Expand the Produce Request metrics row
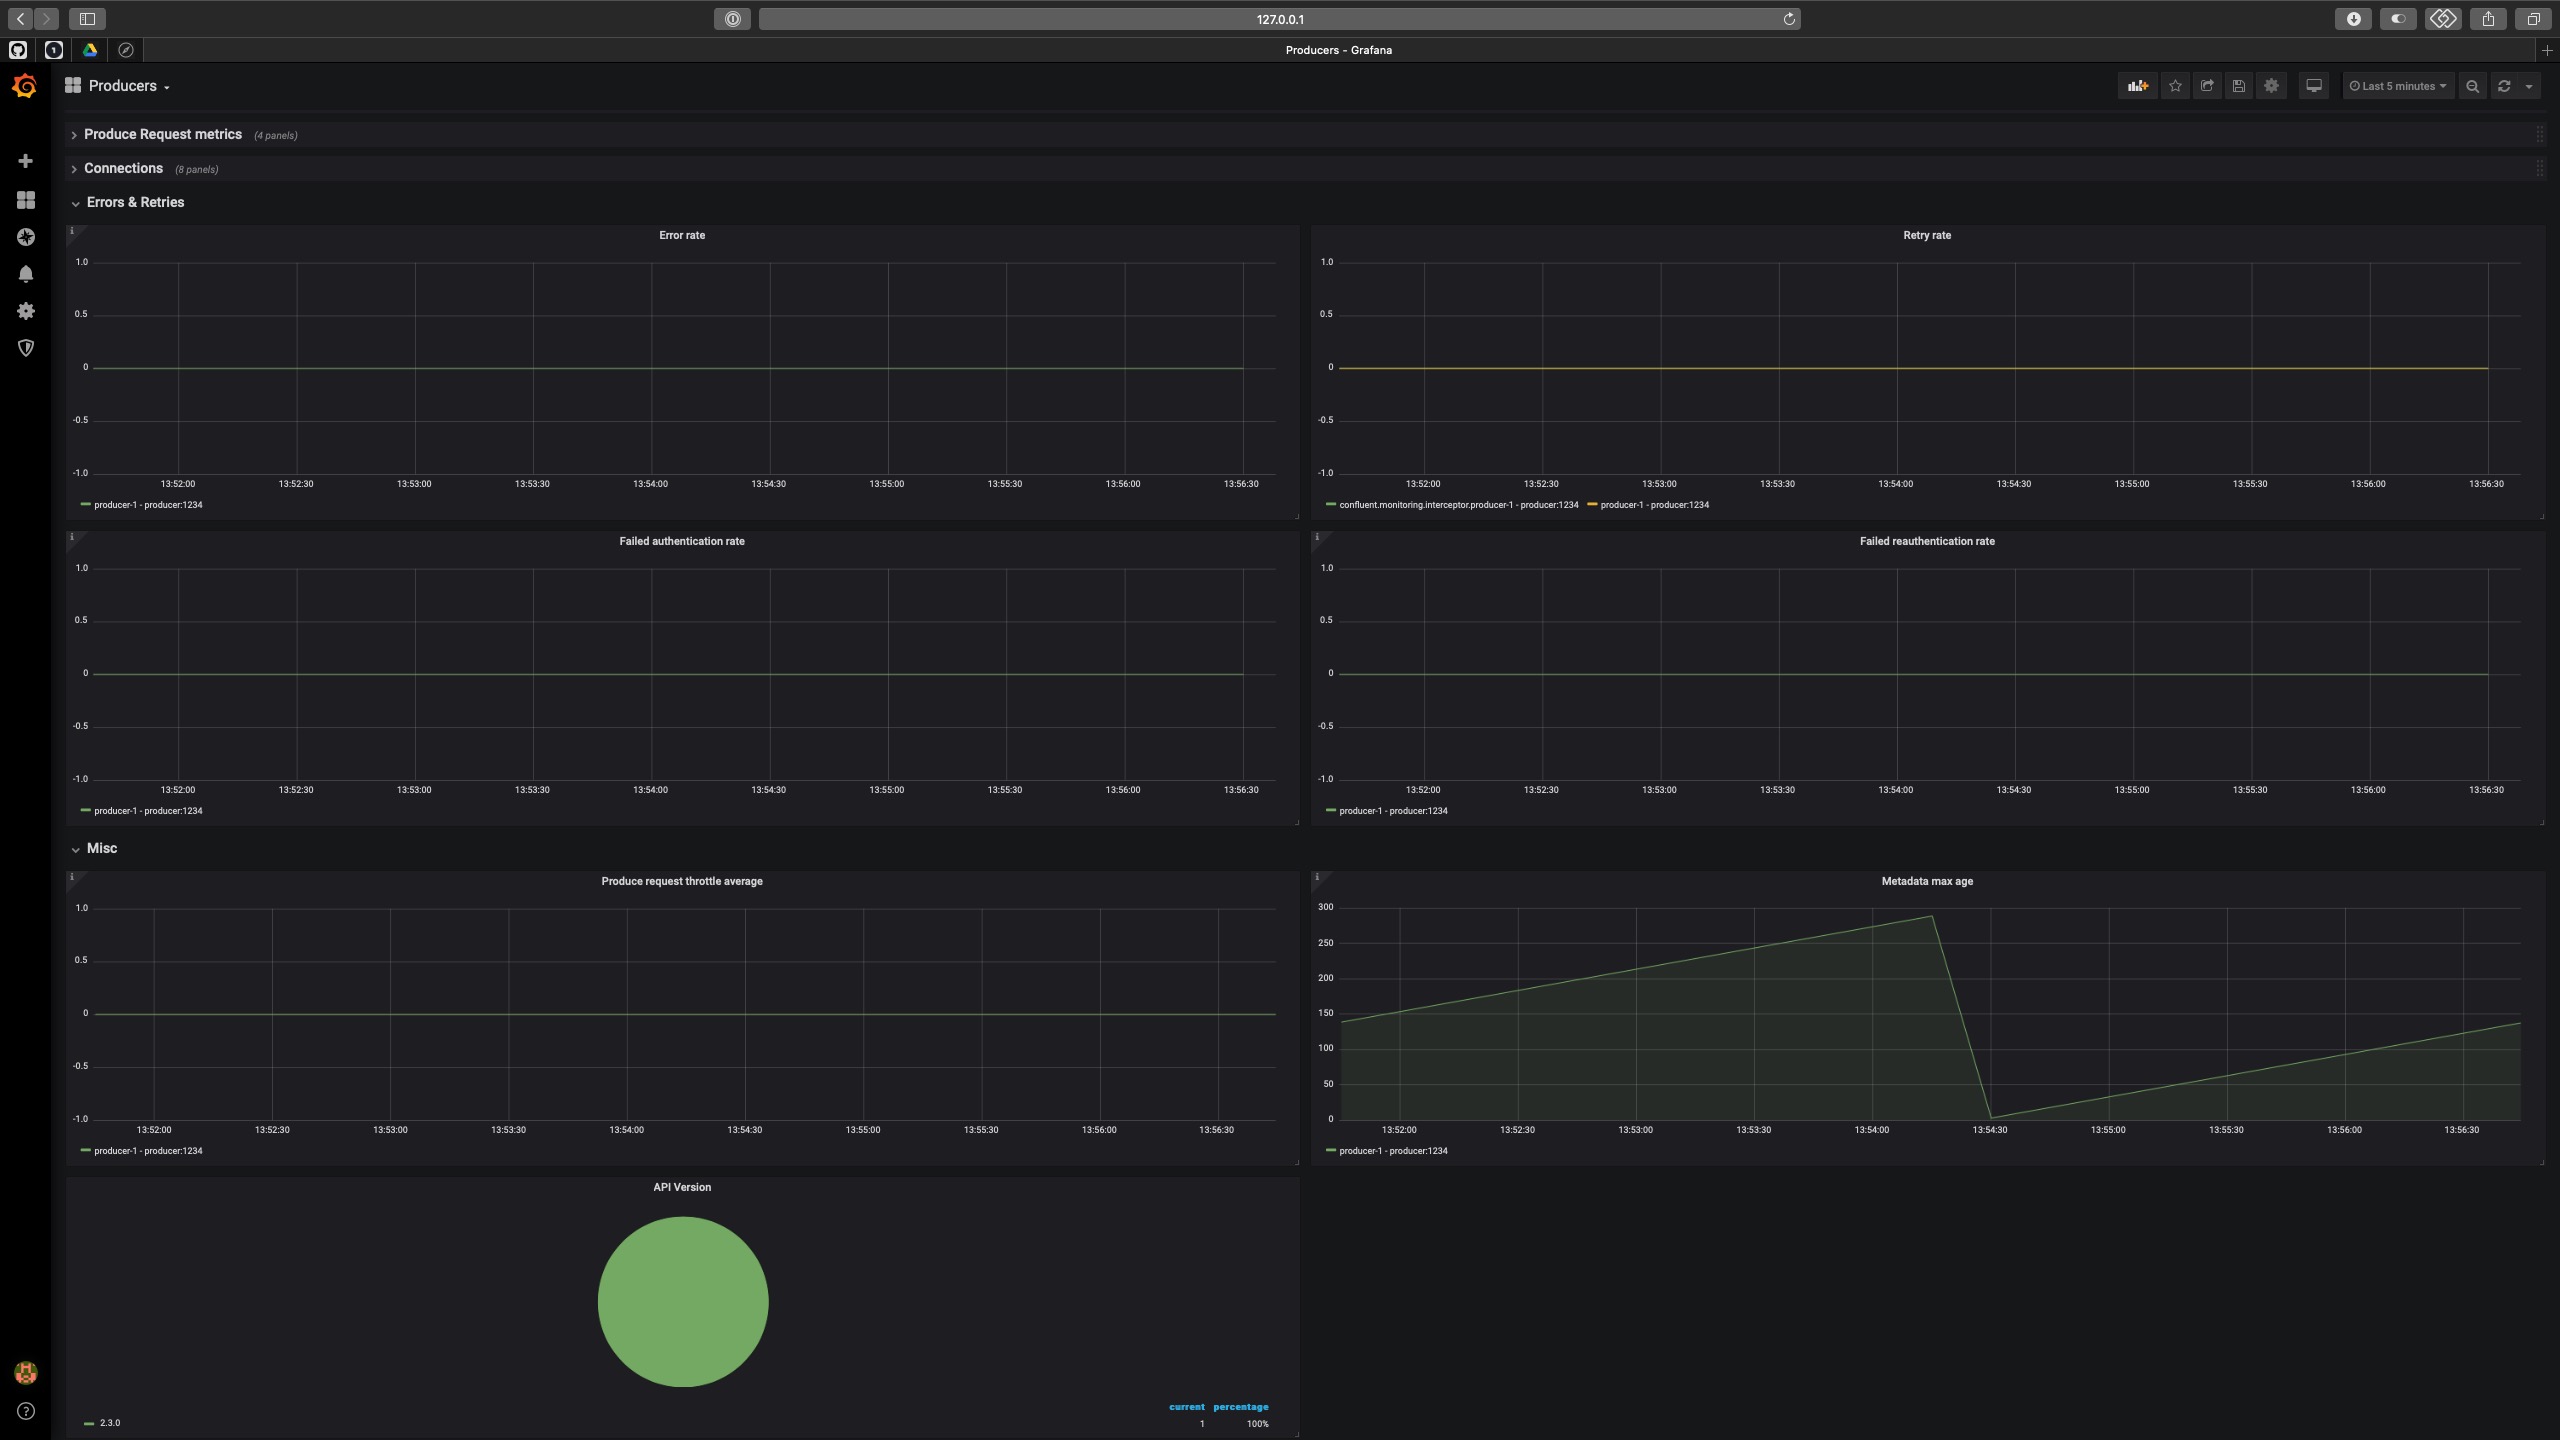The height and width of the screenshot is (1440, 2560). pyautogui.click(x=162, y=134)
